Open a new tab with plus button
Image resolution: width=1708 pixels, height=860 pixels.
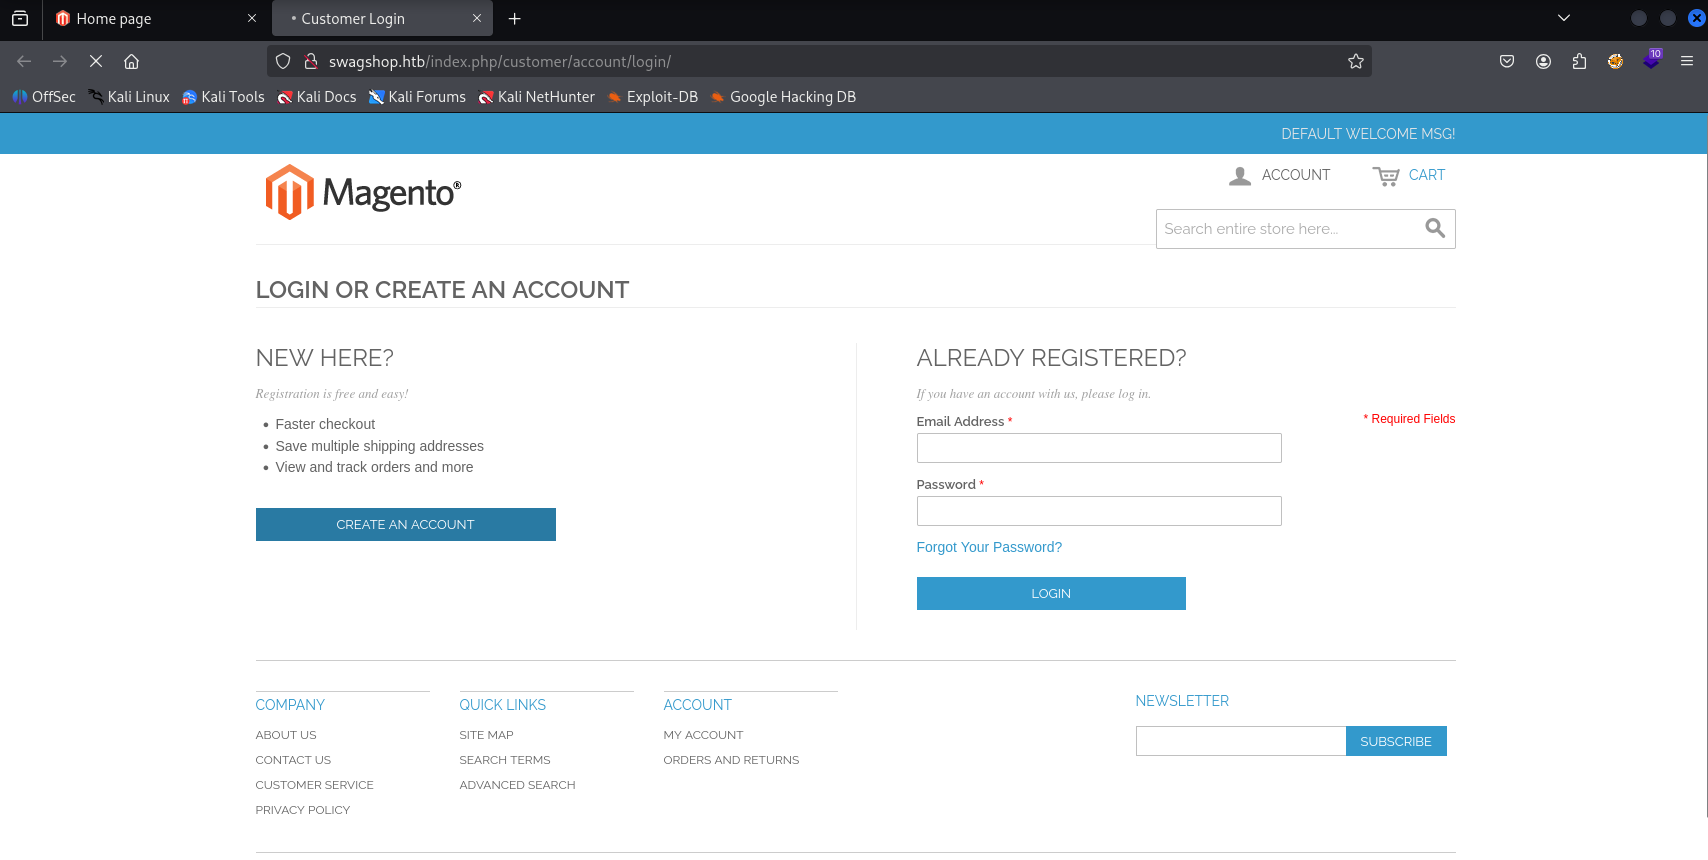pyautogui.click(x=515, y=18)
